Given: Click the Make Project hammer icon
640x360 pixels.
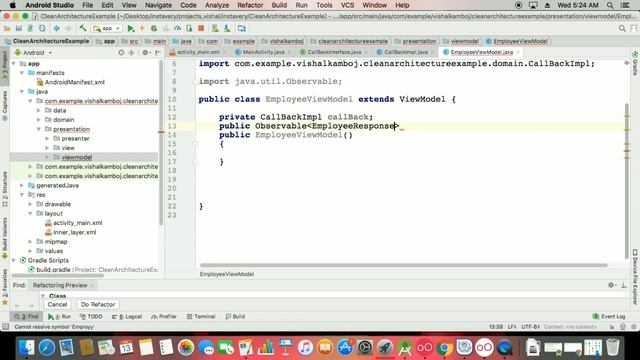Looking at the screenshot, I should pos(83,29).
